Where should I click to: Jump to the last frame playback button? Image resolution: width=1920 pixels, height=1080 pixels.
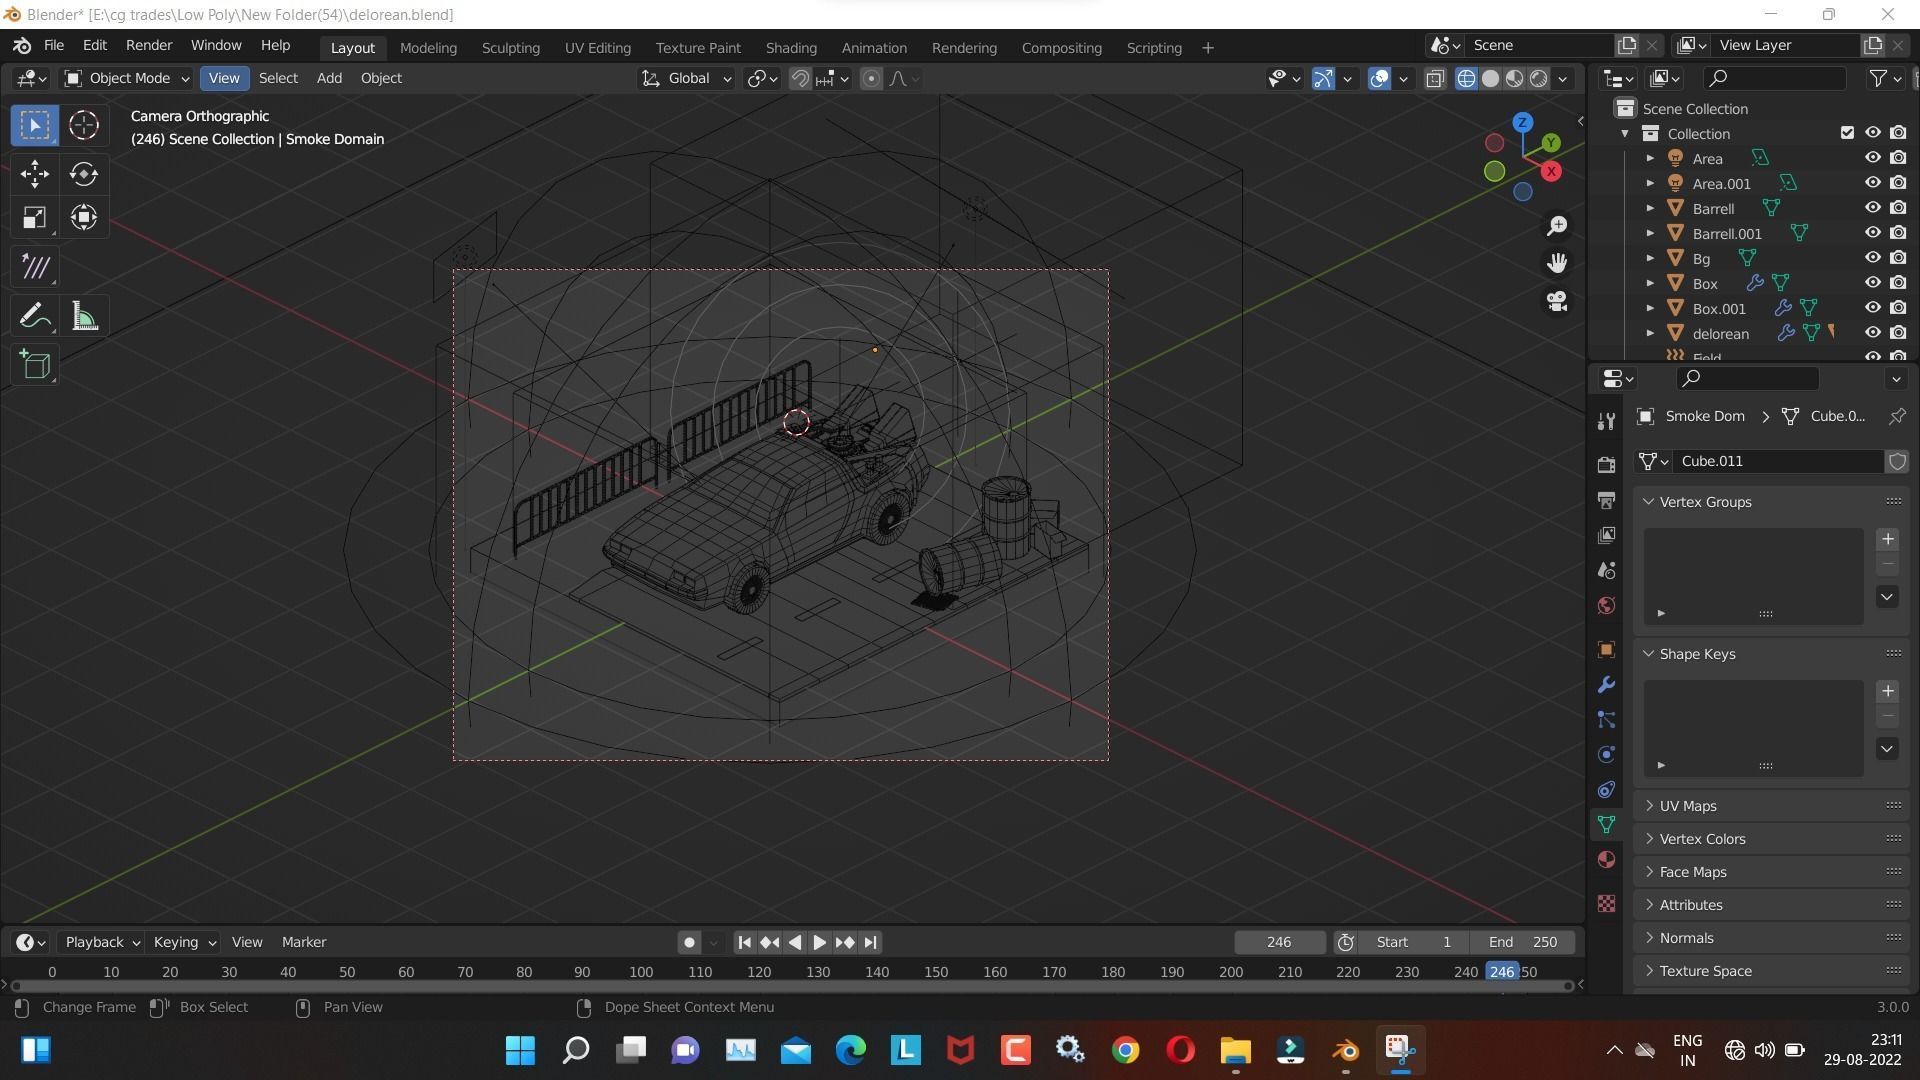pyautogui.click(x=869, y=941)
